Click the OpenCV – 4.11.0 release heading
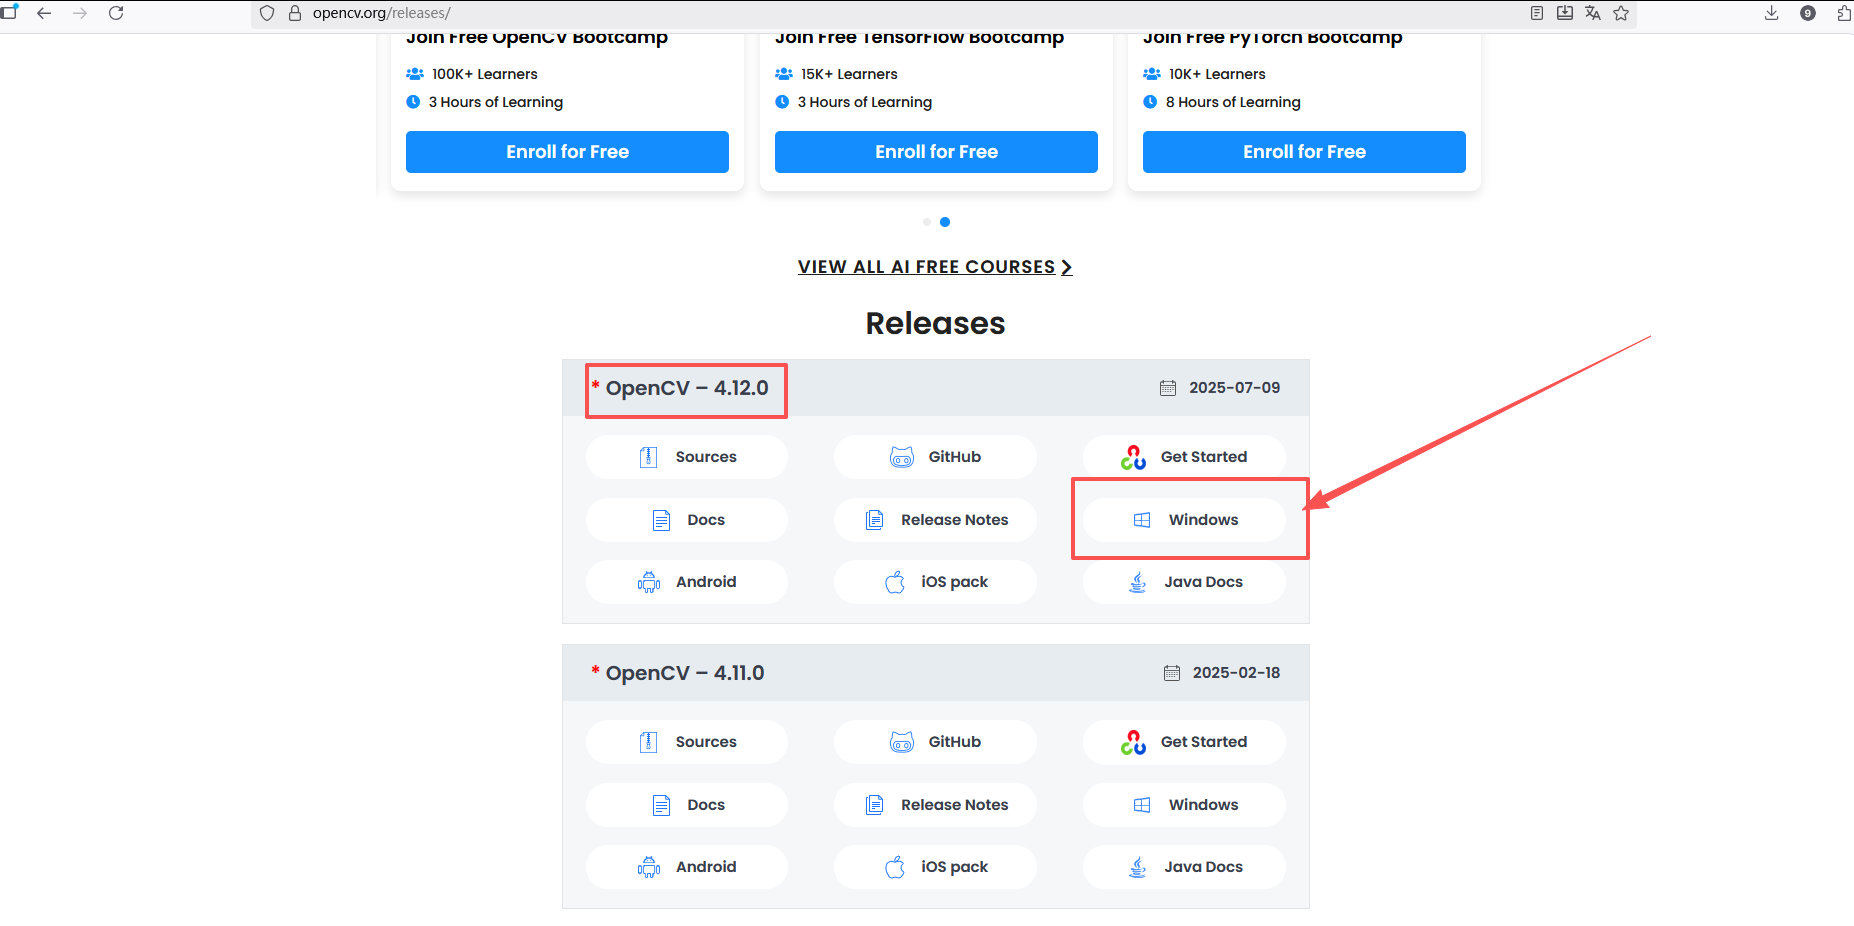The height and width of the screenshot is (926, 1854). tap(685, 673)
